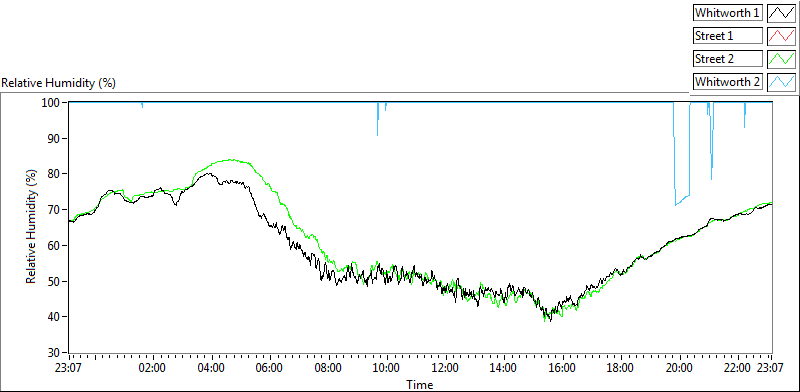Click the Whitworth 2 blue plot icon
Viewport: 800px width, 392px height.
click(781, 81)
